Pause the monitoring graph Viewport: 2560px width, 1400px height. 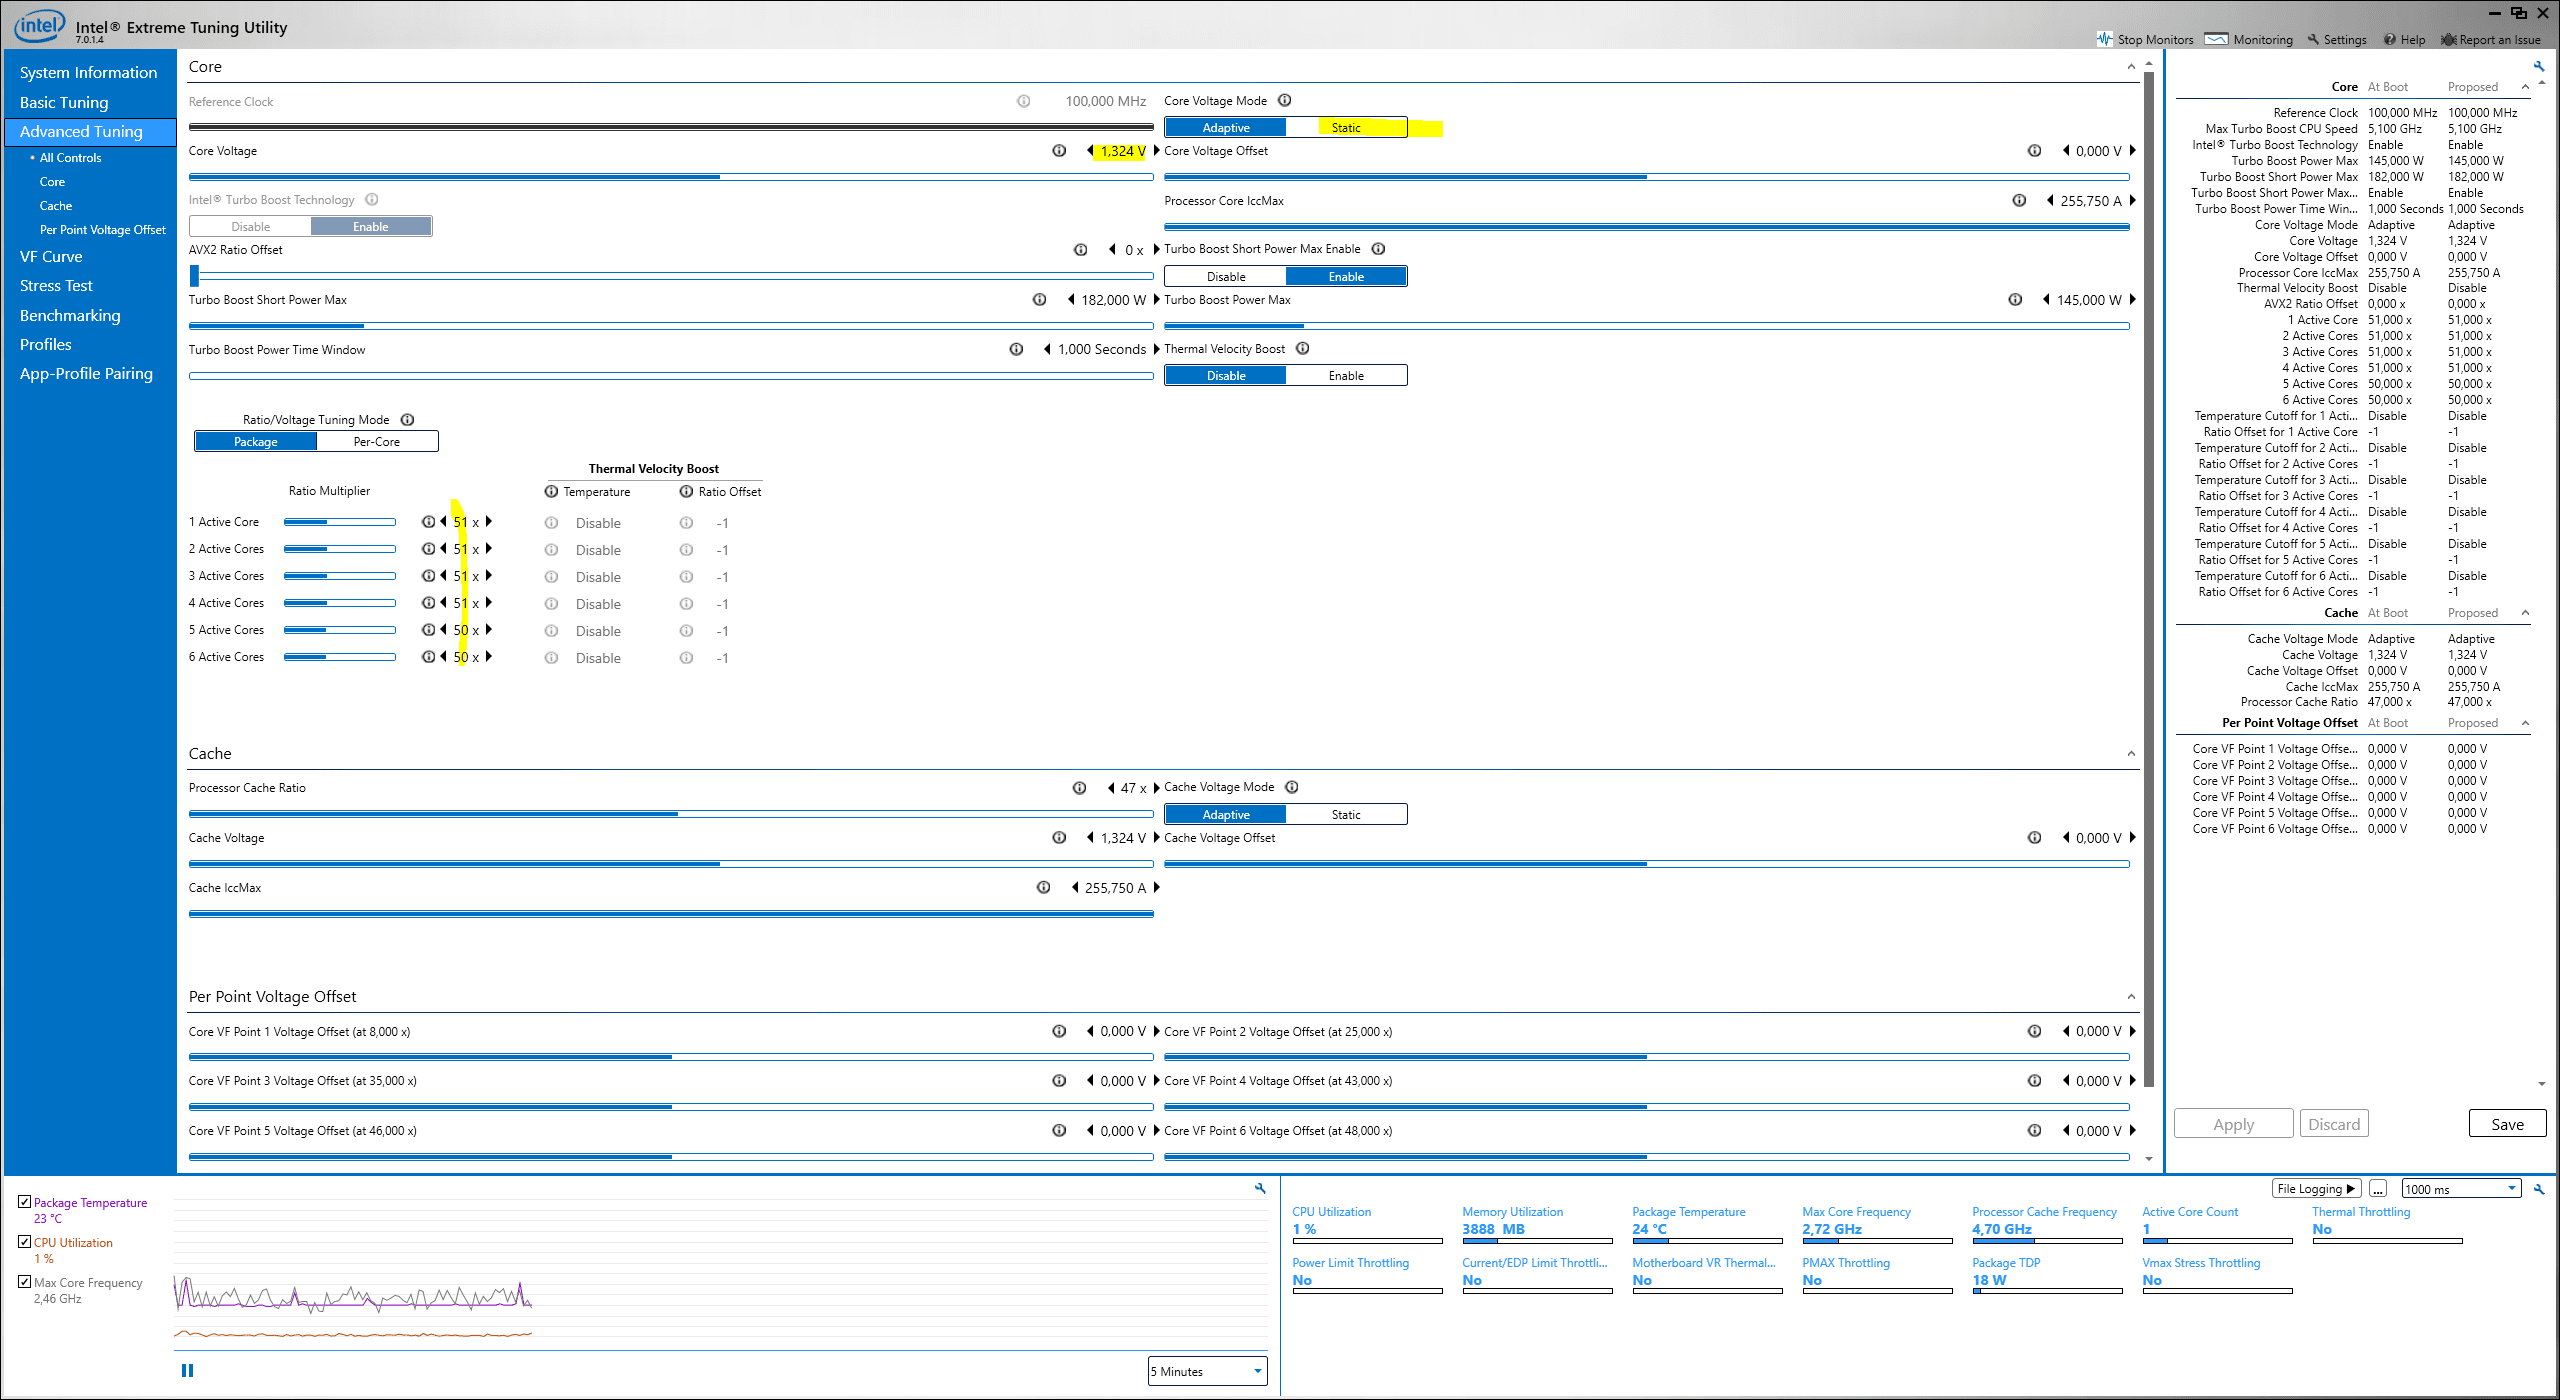click(x=187, y=1371)
